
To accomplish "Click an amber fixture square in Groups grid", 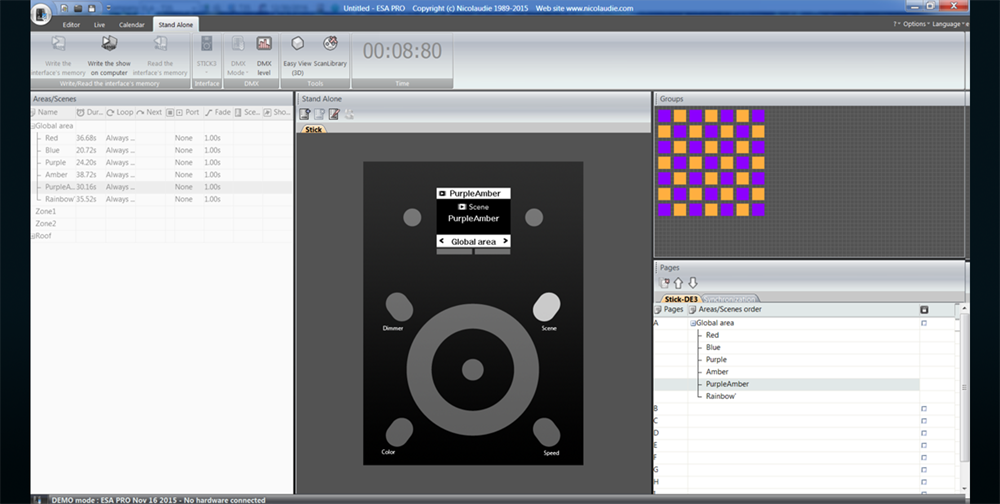I will click(680, 115).
